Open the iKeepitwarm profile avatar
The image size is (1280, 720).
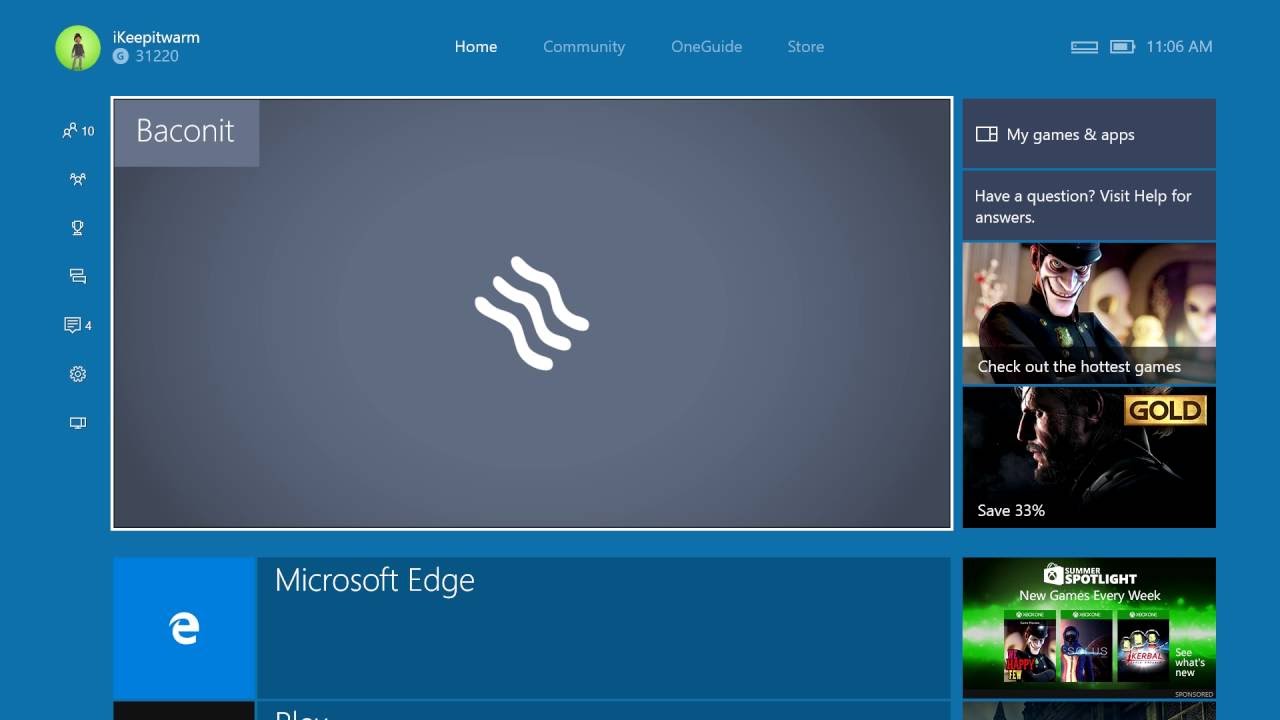coord(78,48)
